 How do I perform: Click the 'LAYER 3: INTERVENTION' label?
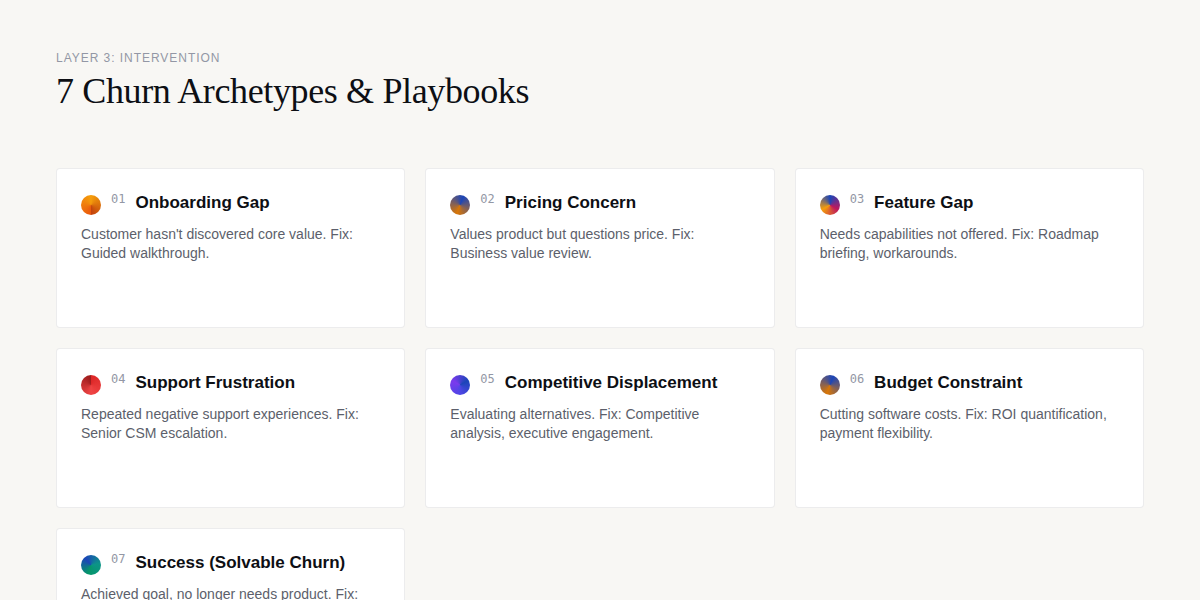(x=138, y=58)
